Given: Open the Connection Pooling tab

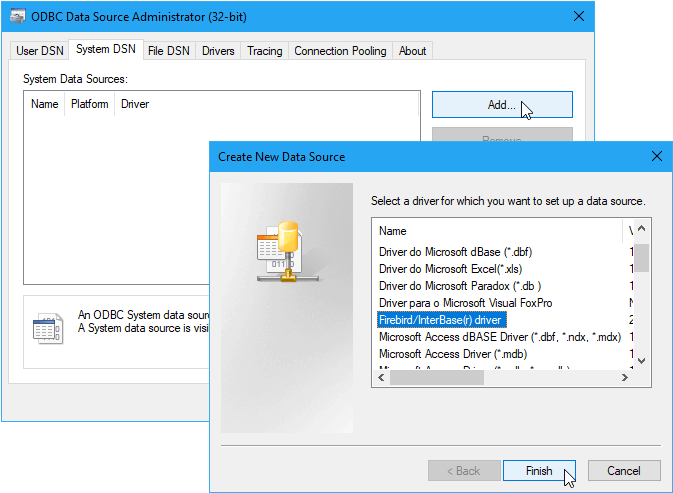Looking at the screenshot, I should click(340, 51).
